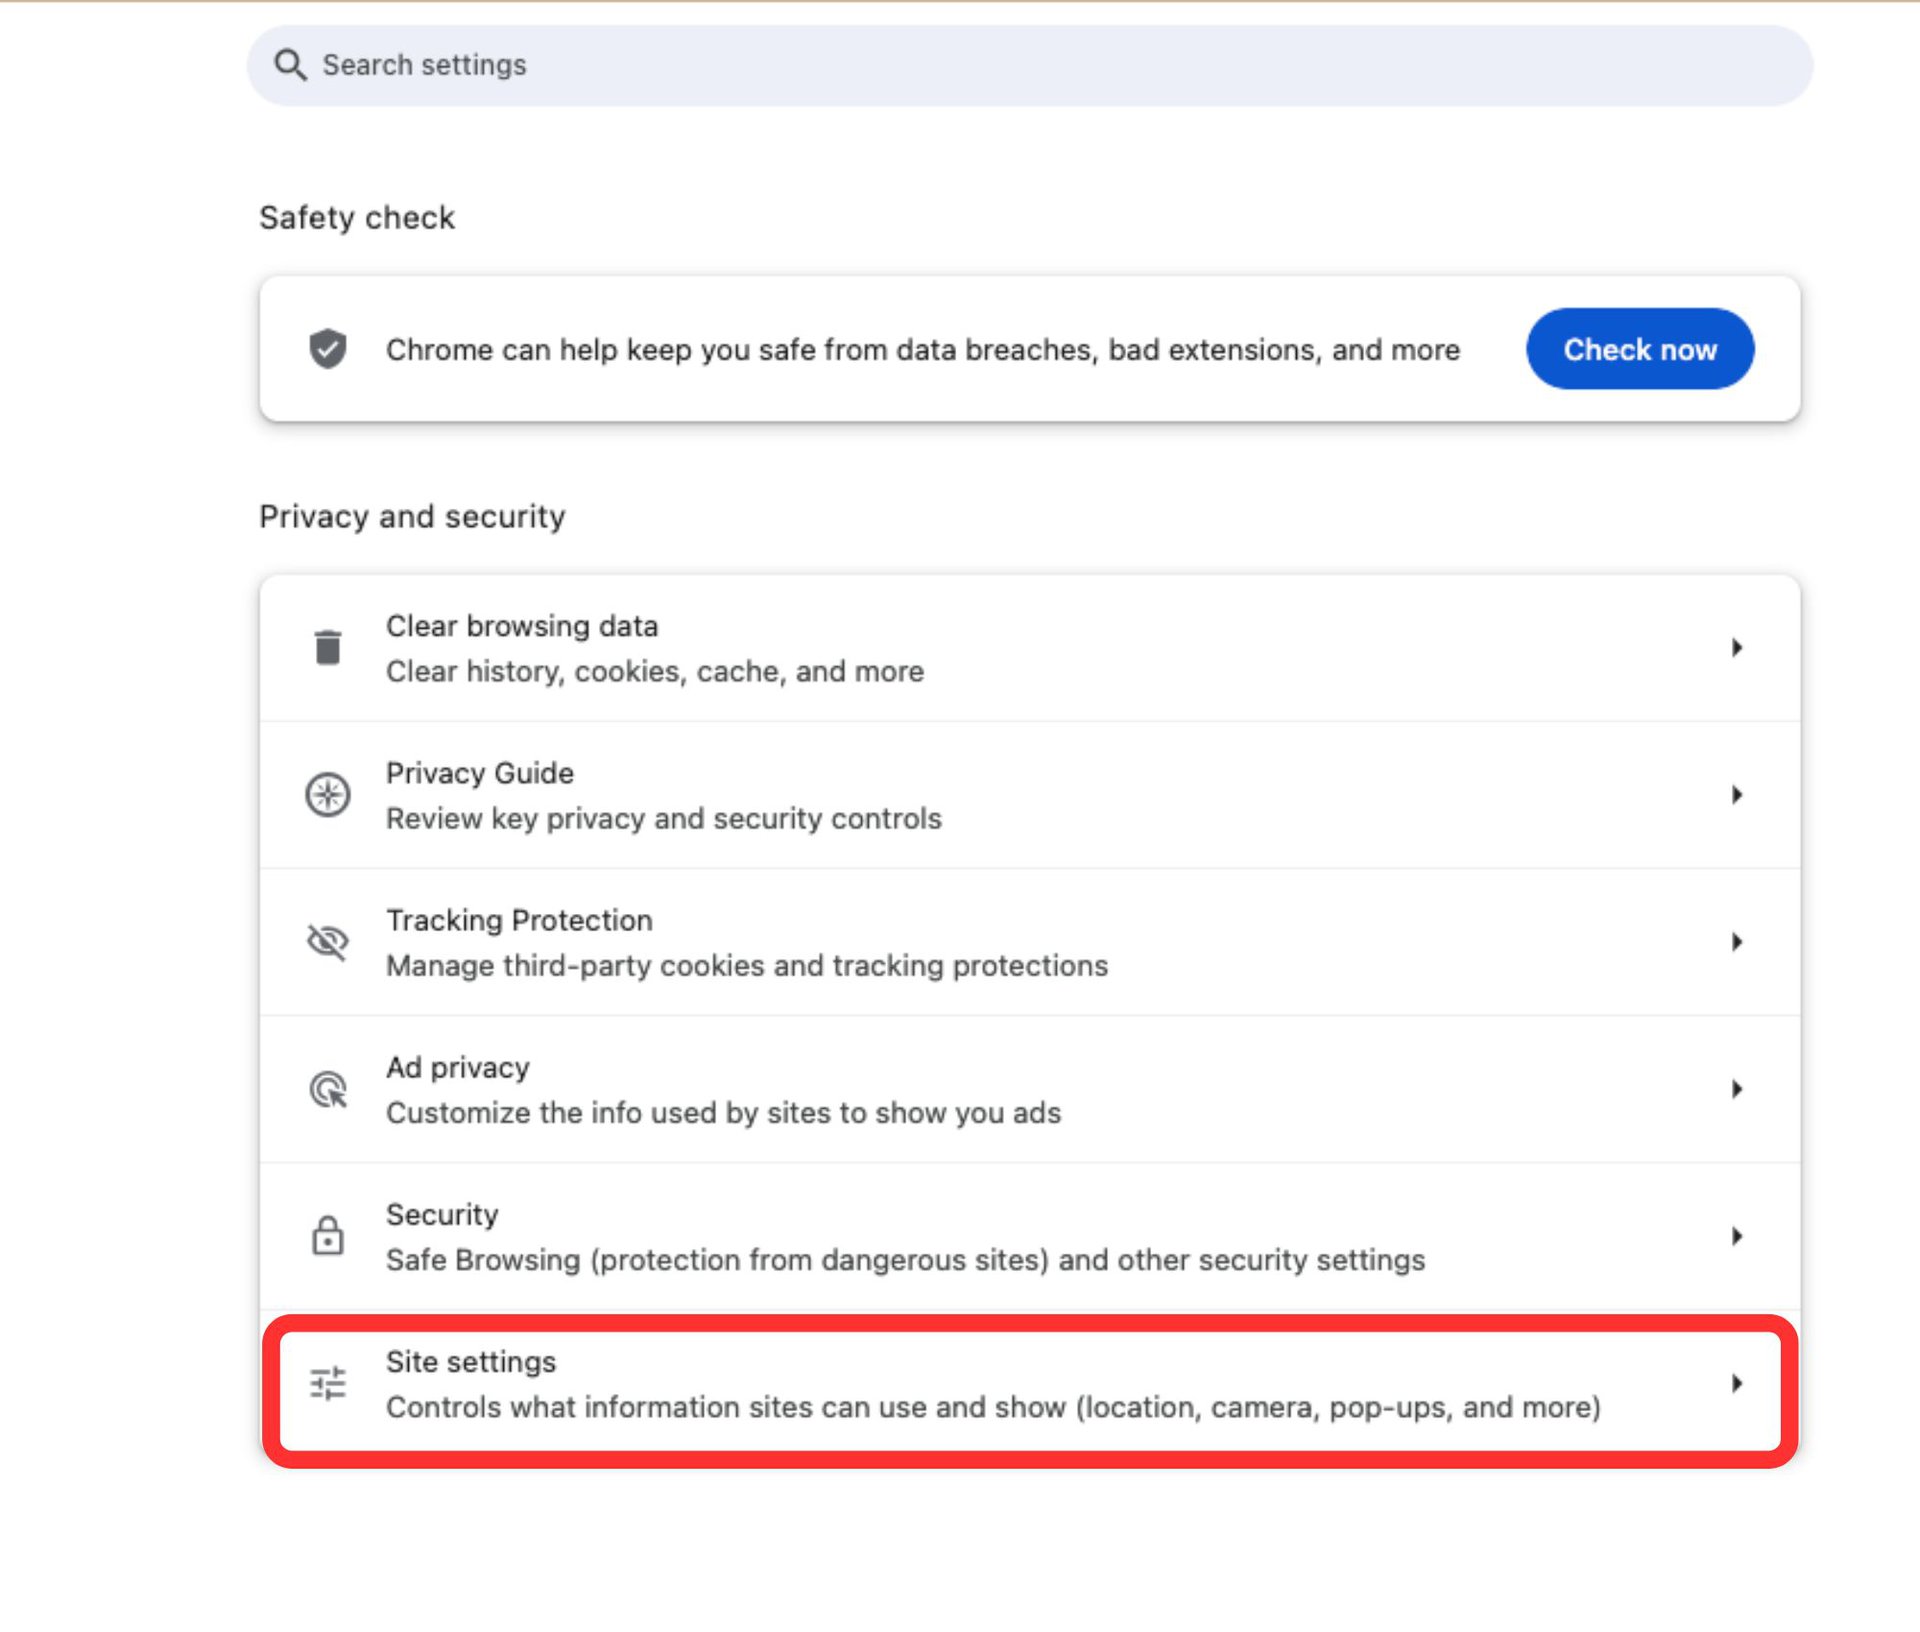The height and width of the screenshot is (1632, 1920).
Task: Open Clear browsing data entry
Action: (x=522, y=627)
